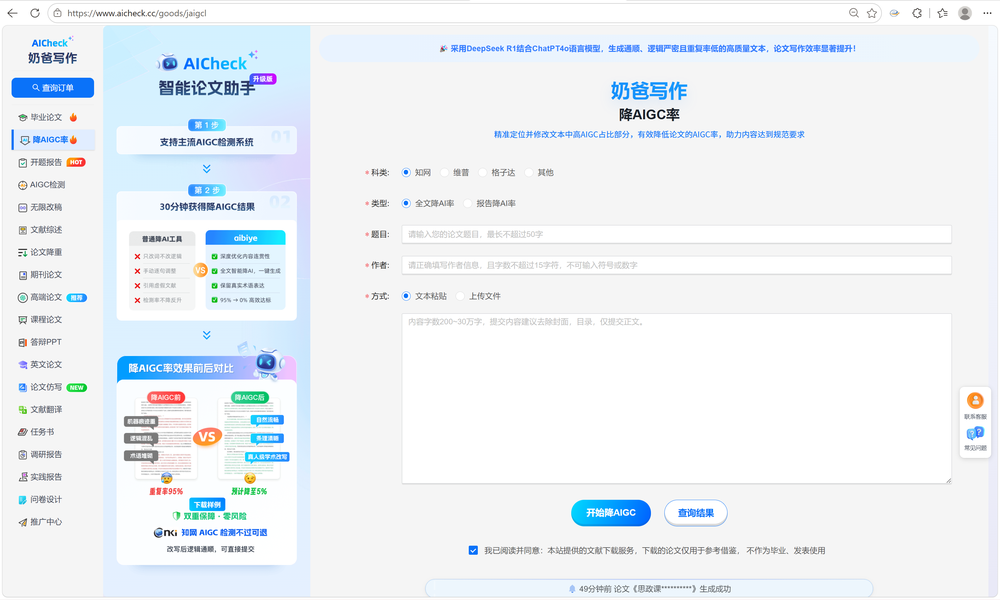Open the user profile avatar
The image size is (1000, 600).
[965, 13]
